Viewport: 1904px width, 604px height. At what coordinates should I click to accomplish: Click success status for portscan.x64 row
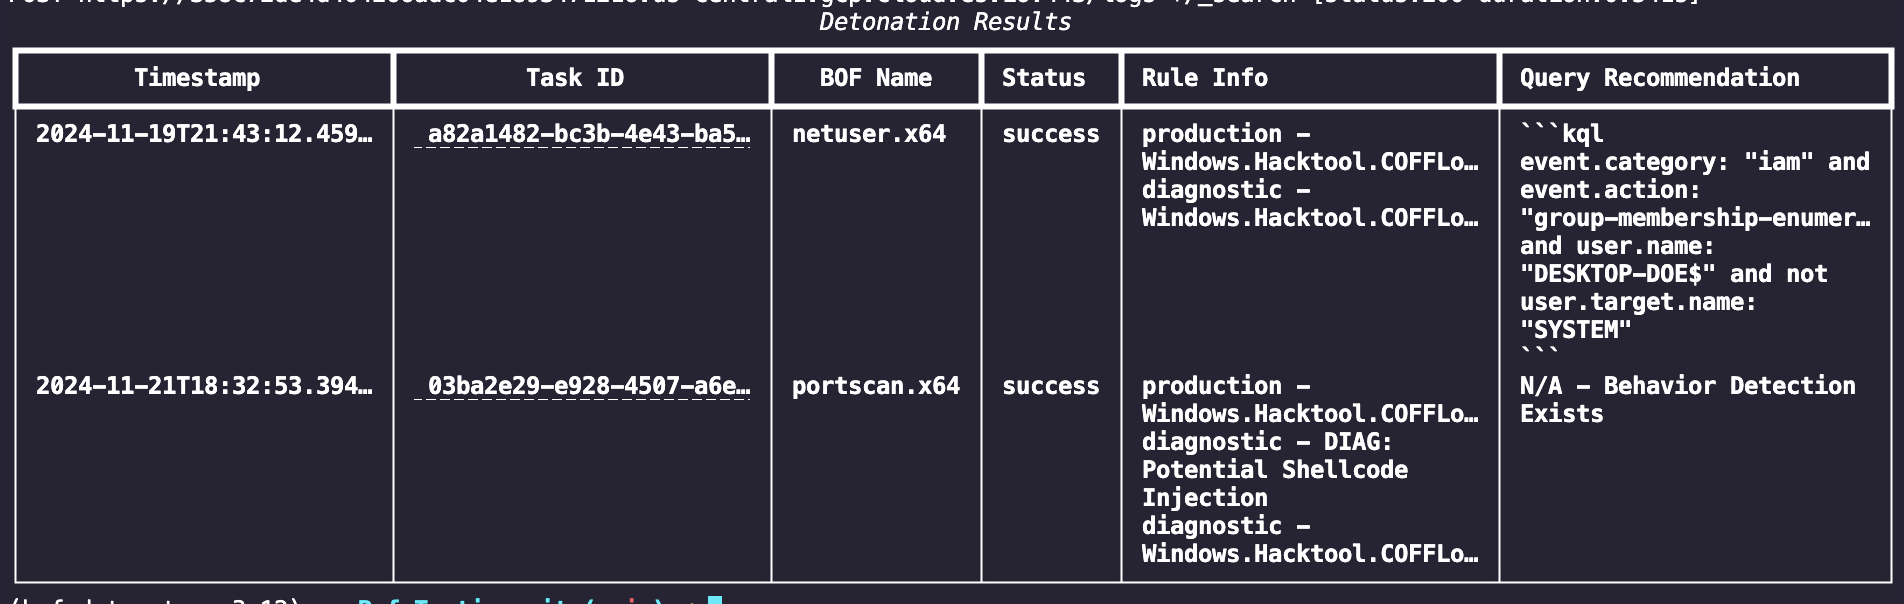(1050, 386)
